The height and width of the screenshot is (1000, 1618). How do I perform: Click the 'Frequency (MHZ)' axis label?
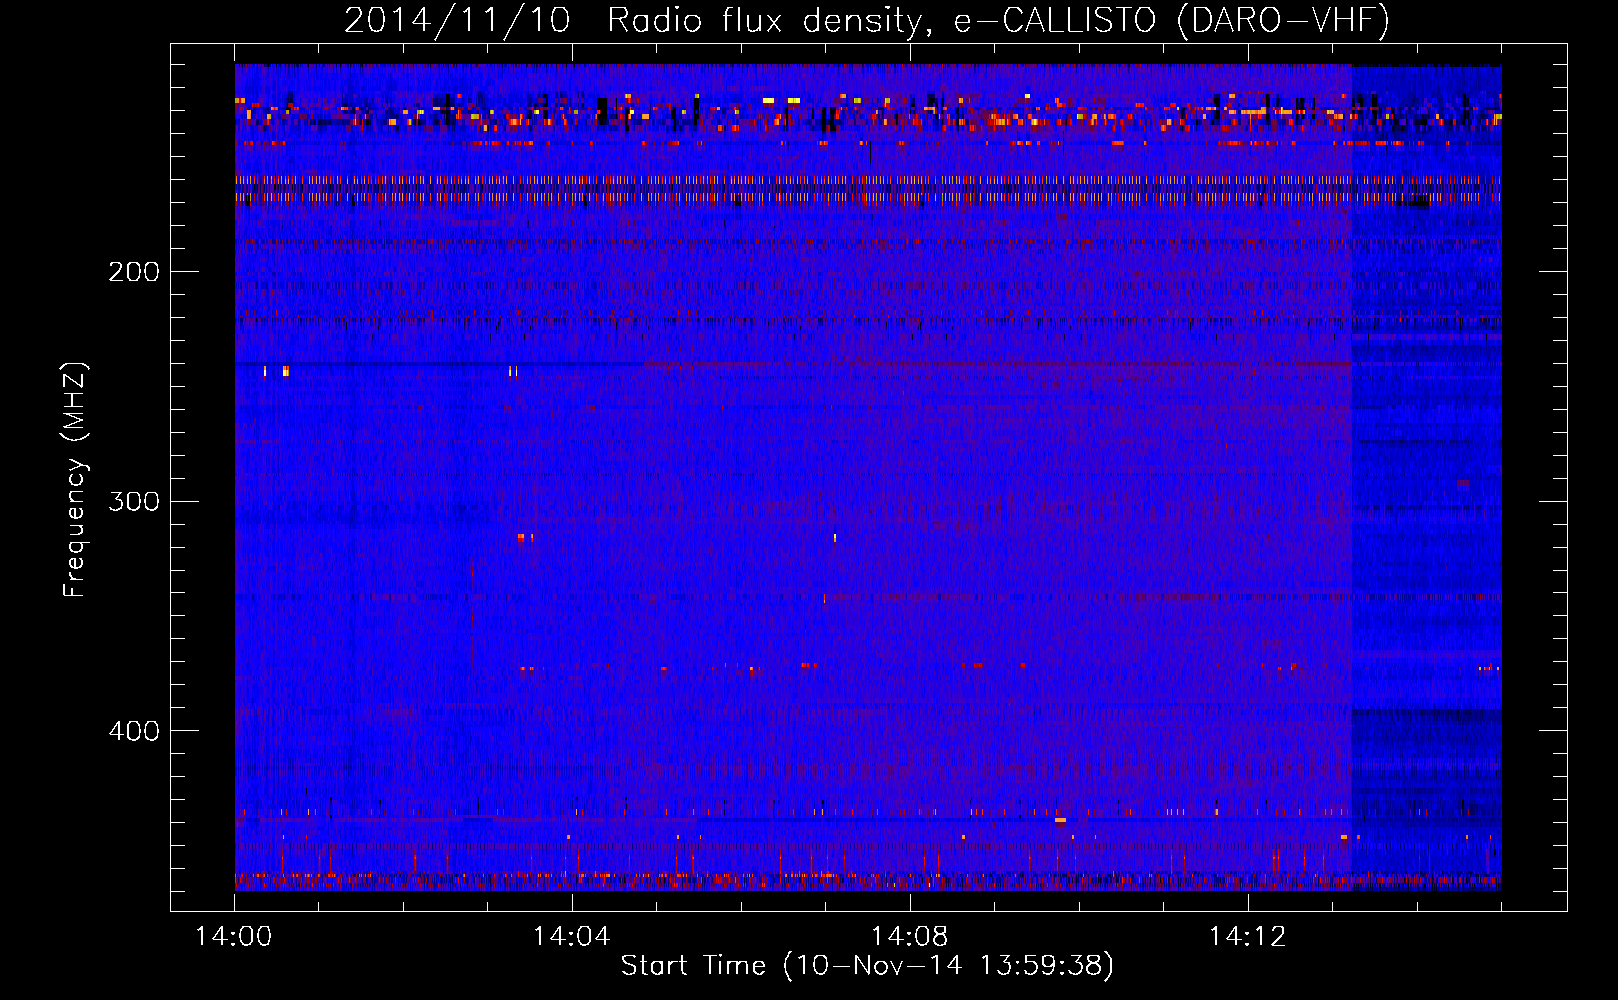75,479
